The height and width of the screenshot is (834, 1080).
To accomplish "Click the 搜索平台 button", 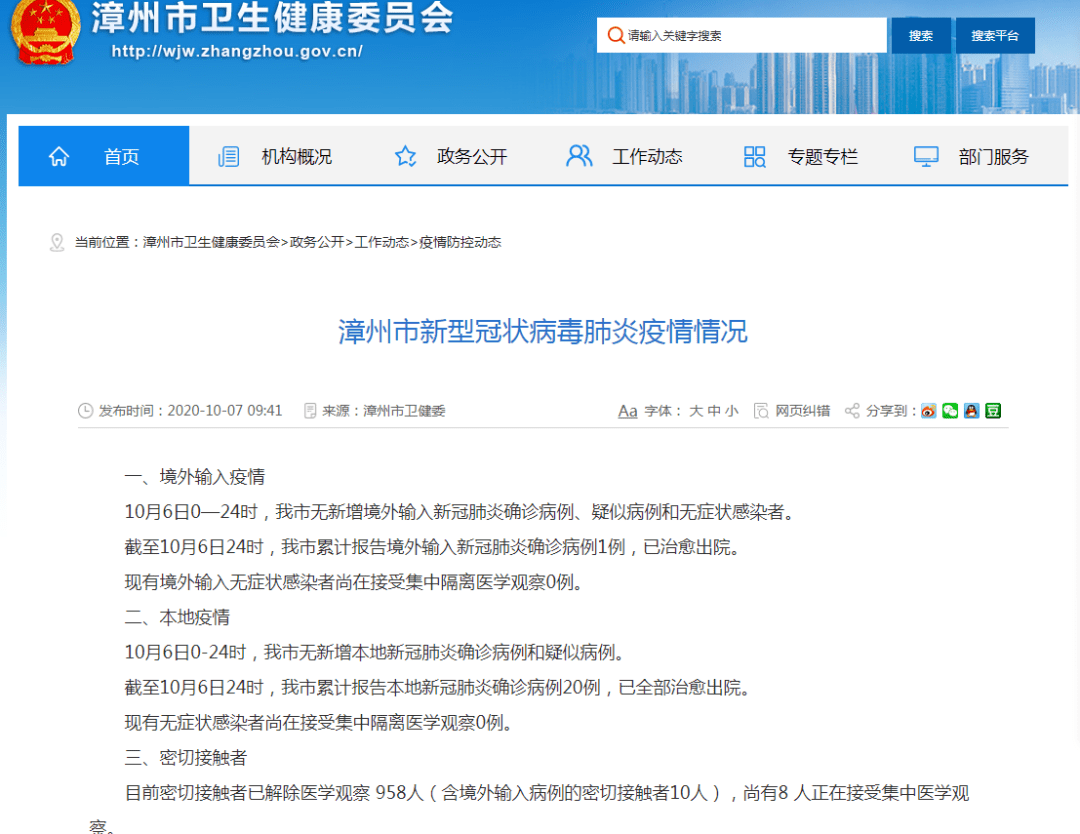I will coord(994,35).
